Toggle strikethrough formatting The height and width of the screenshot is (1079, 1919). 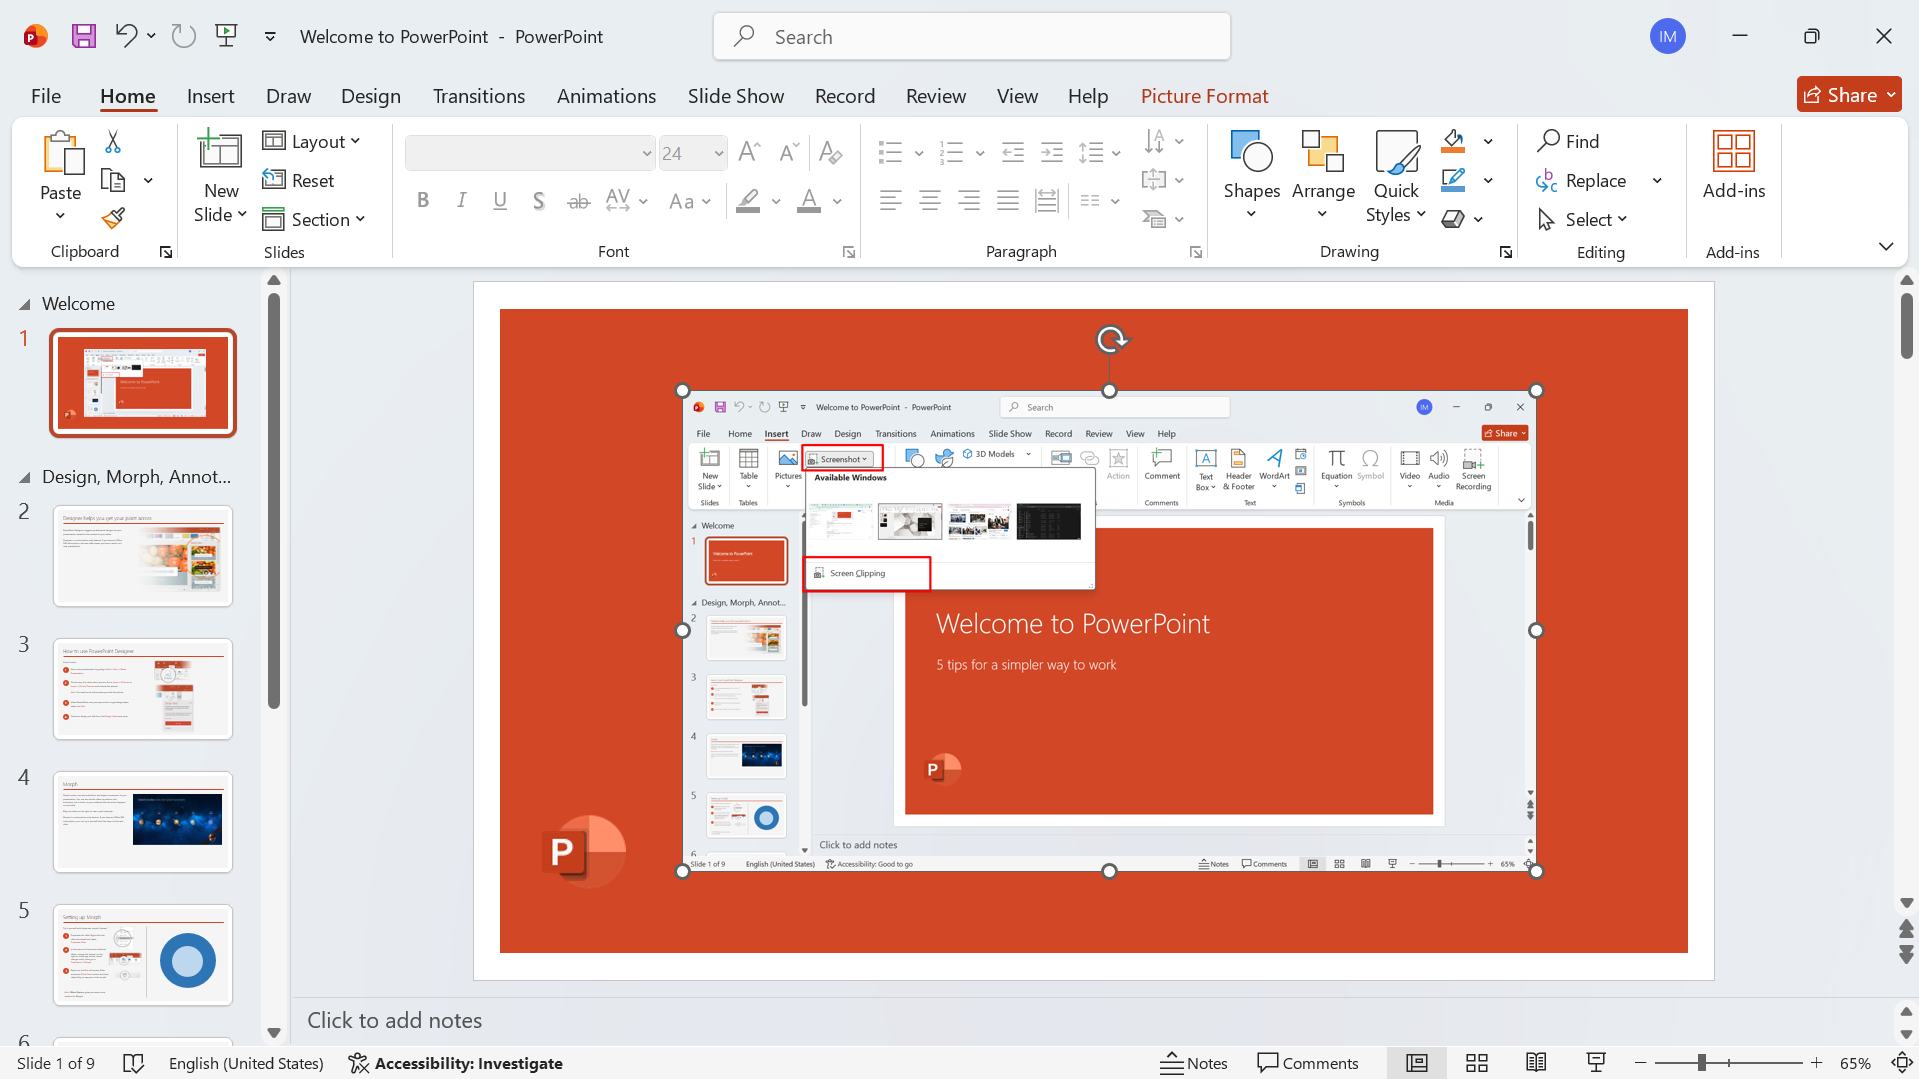(x=578, y=201)
